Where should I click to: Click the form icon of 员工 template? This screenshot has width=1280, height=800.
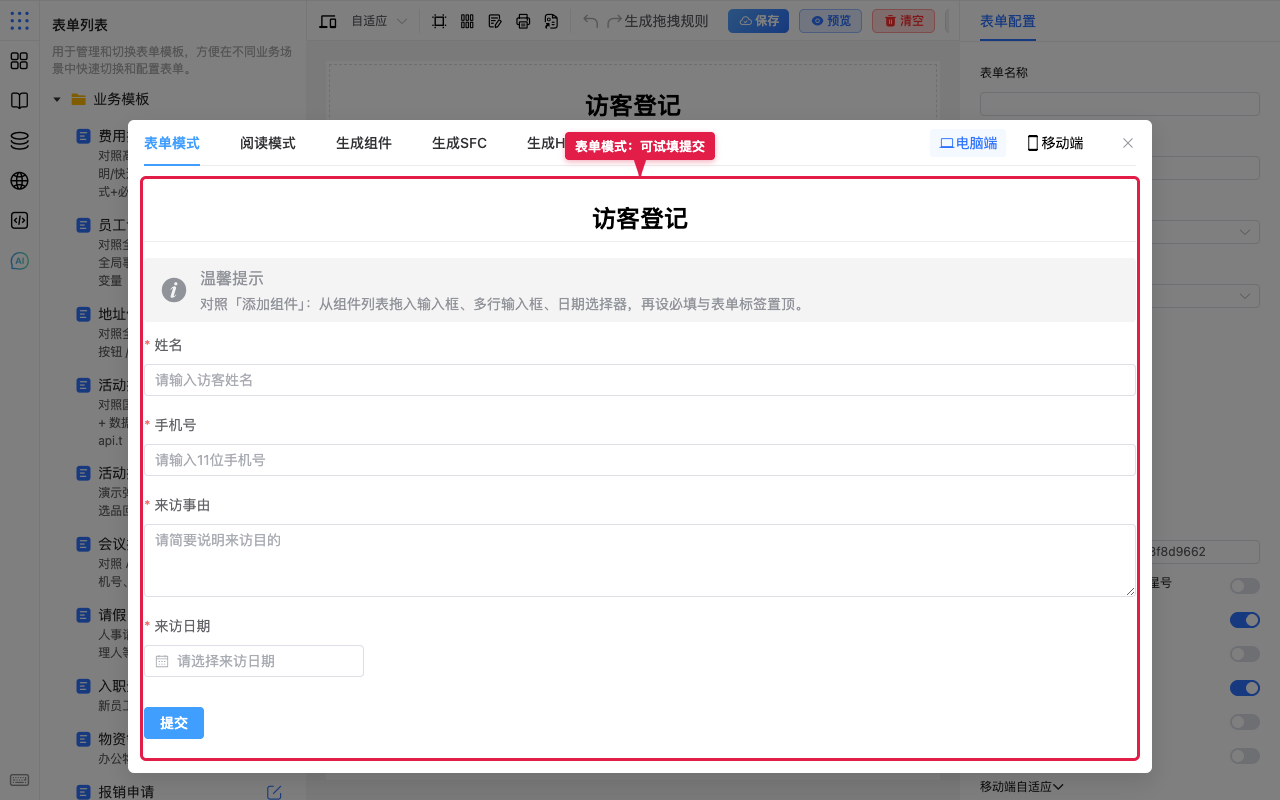(x=84, y=225)
